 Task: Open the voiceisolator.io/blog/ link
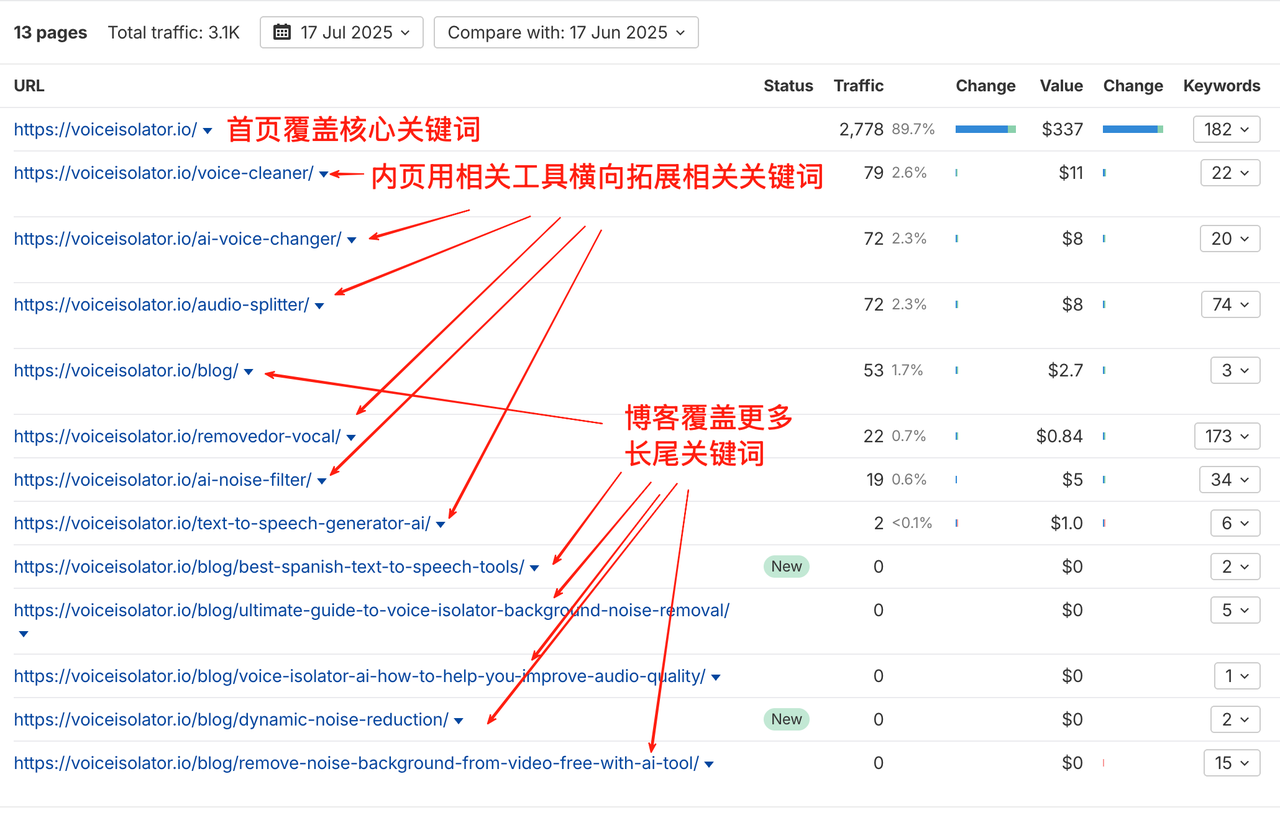coord(126,371)
